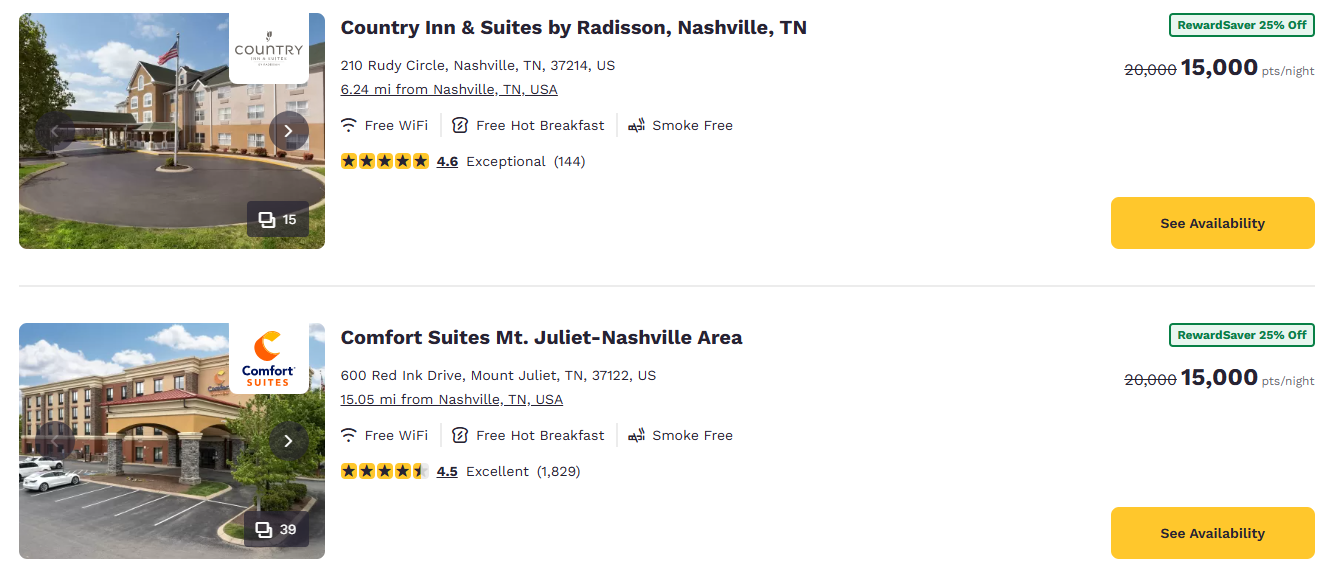1344x574 pixels.
Task: Open the 4.5 rating reviews link
Action: 447,471
